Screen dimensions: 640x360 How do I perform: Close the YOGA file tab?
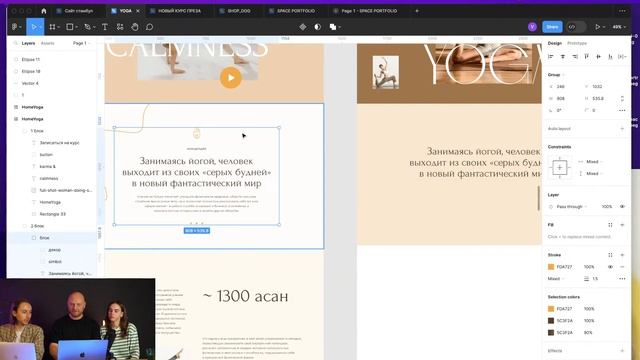138,11
